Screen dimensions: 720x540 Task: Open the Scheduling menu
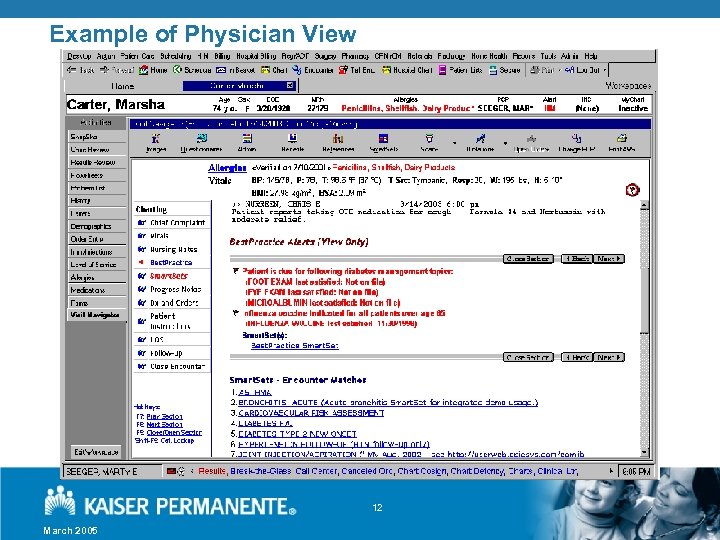[175, 56]
